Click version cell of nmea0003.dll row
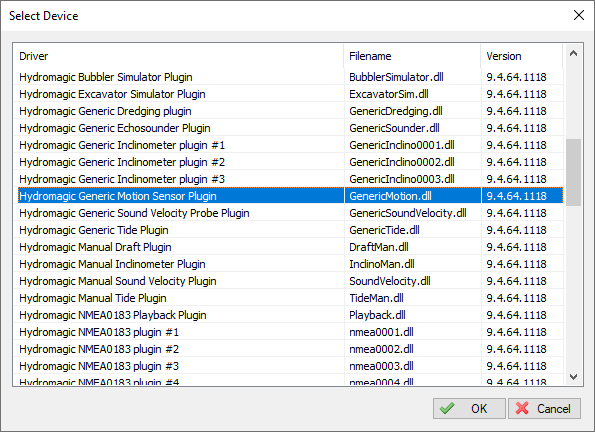The height and width of the screenshot is (432, 595). pos(522,366)
